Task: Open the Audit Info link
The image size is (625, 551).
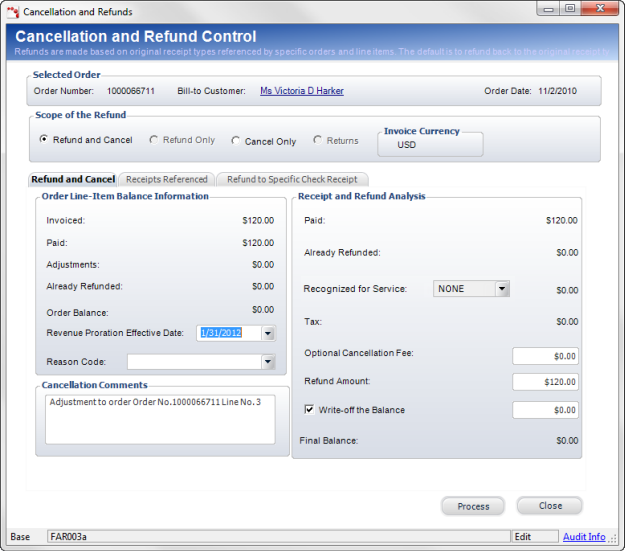Action: click(584, 537)
